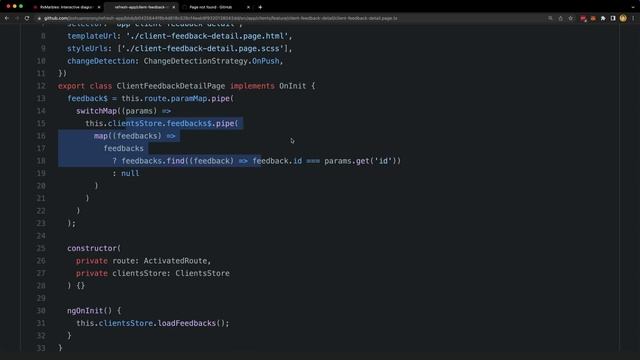Click 'ClientFeedbackDetailPage' class name
640x360 pixels.
[x=171, y=86]
